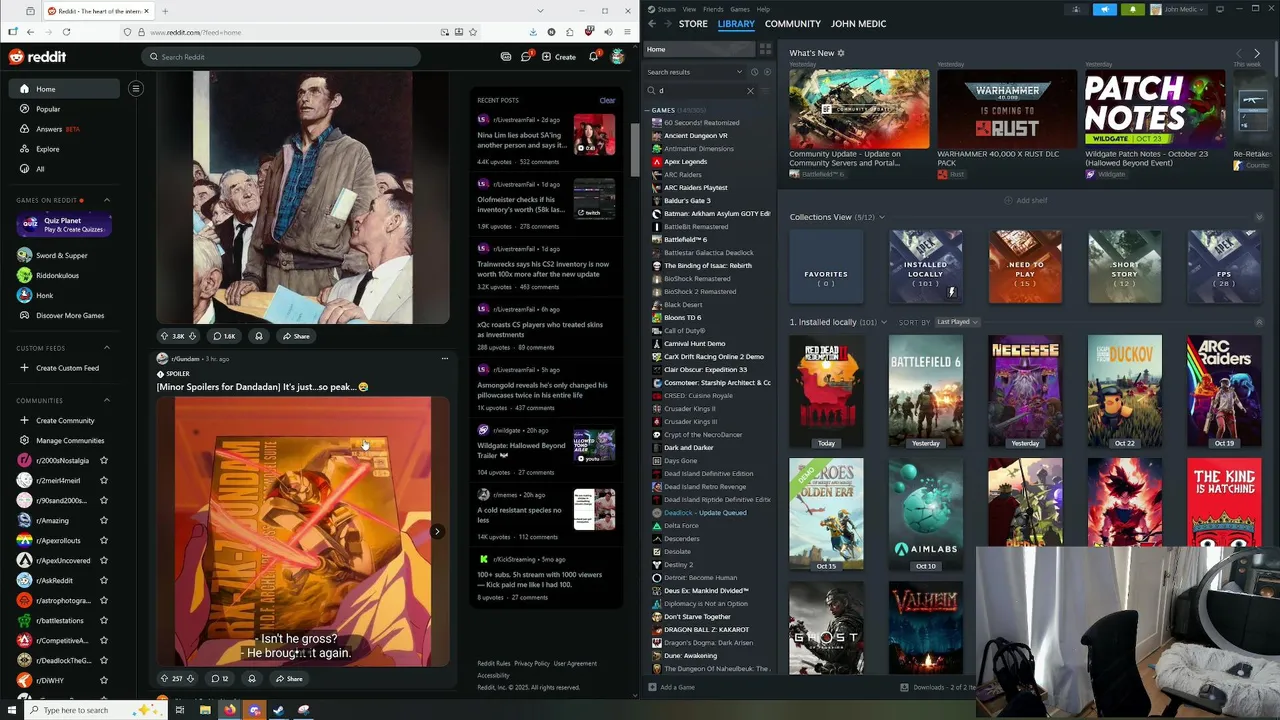The image size is (1280, 720).
Task: Favorite r/battlestations with its star
Action: click(104, 620)
